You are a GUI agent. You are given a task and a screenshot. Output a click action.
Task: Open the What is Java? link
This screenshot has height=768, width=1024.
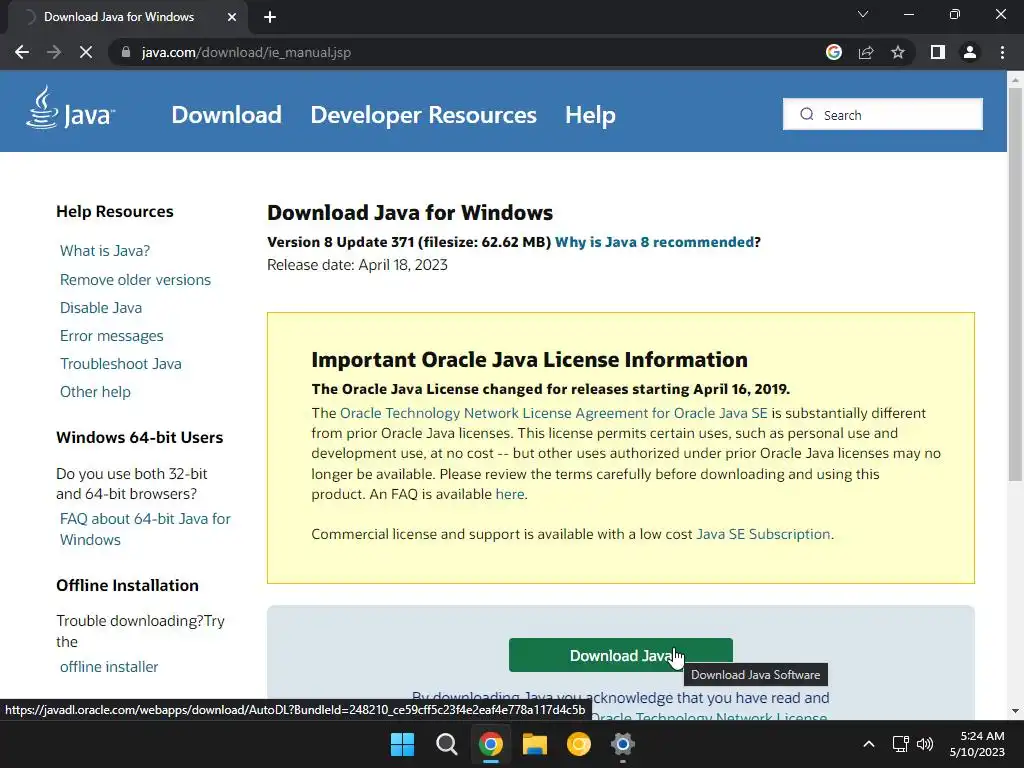coord(105,251)
